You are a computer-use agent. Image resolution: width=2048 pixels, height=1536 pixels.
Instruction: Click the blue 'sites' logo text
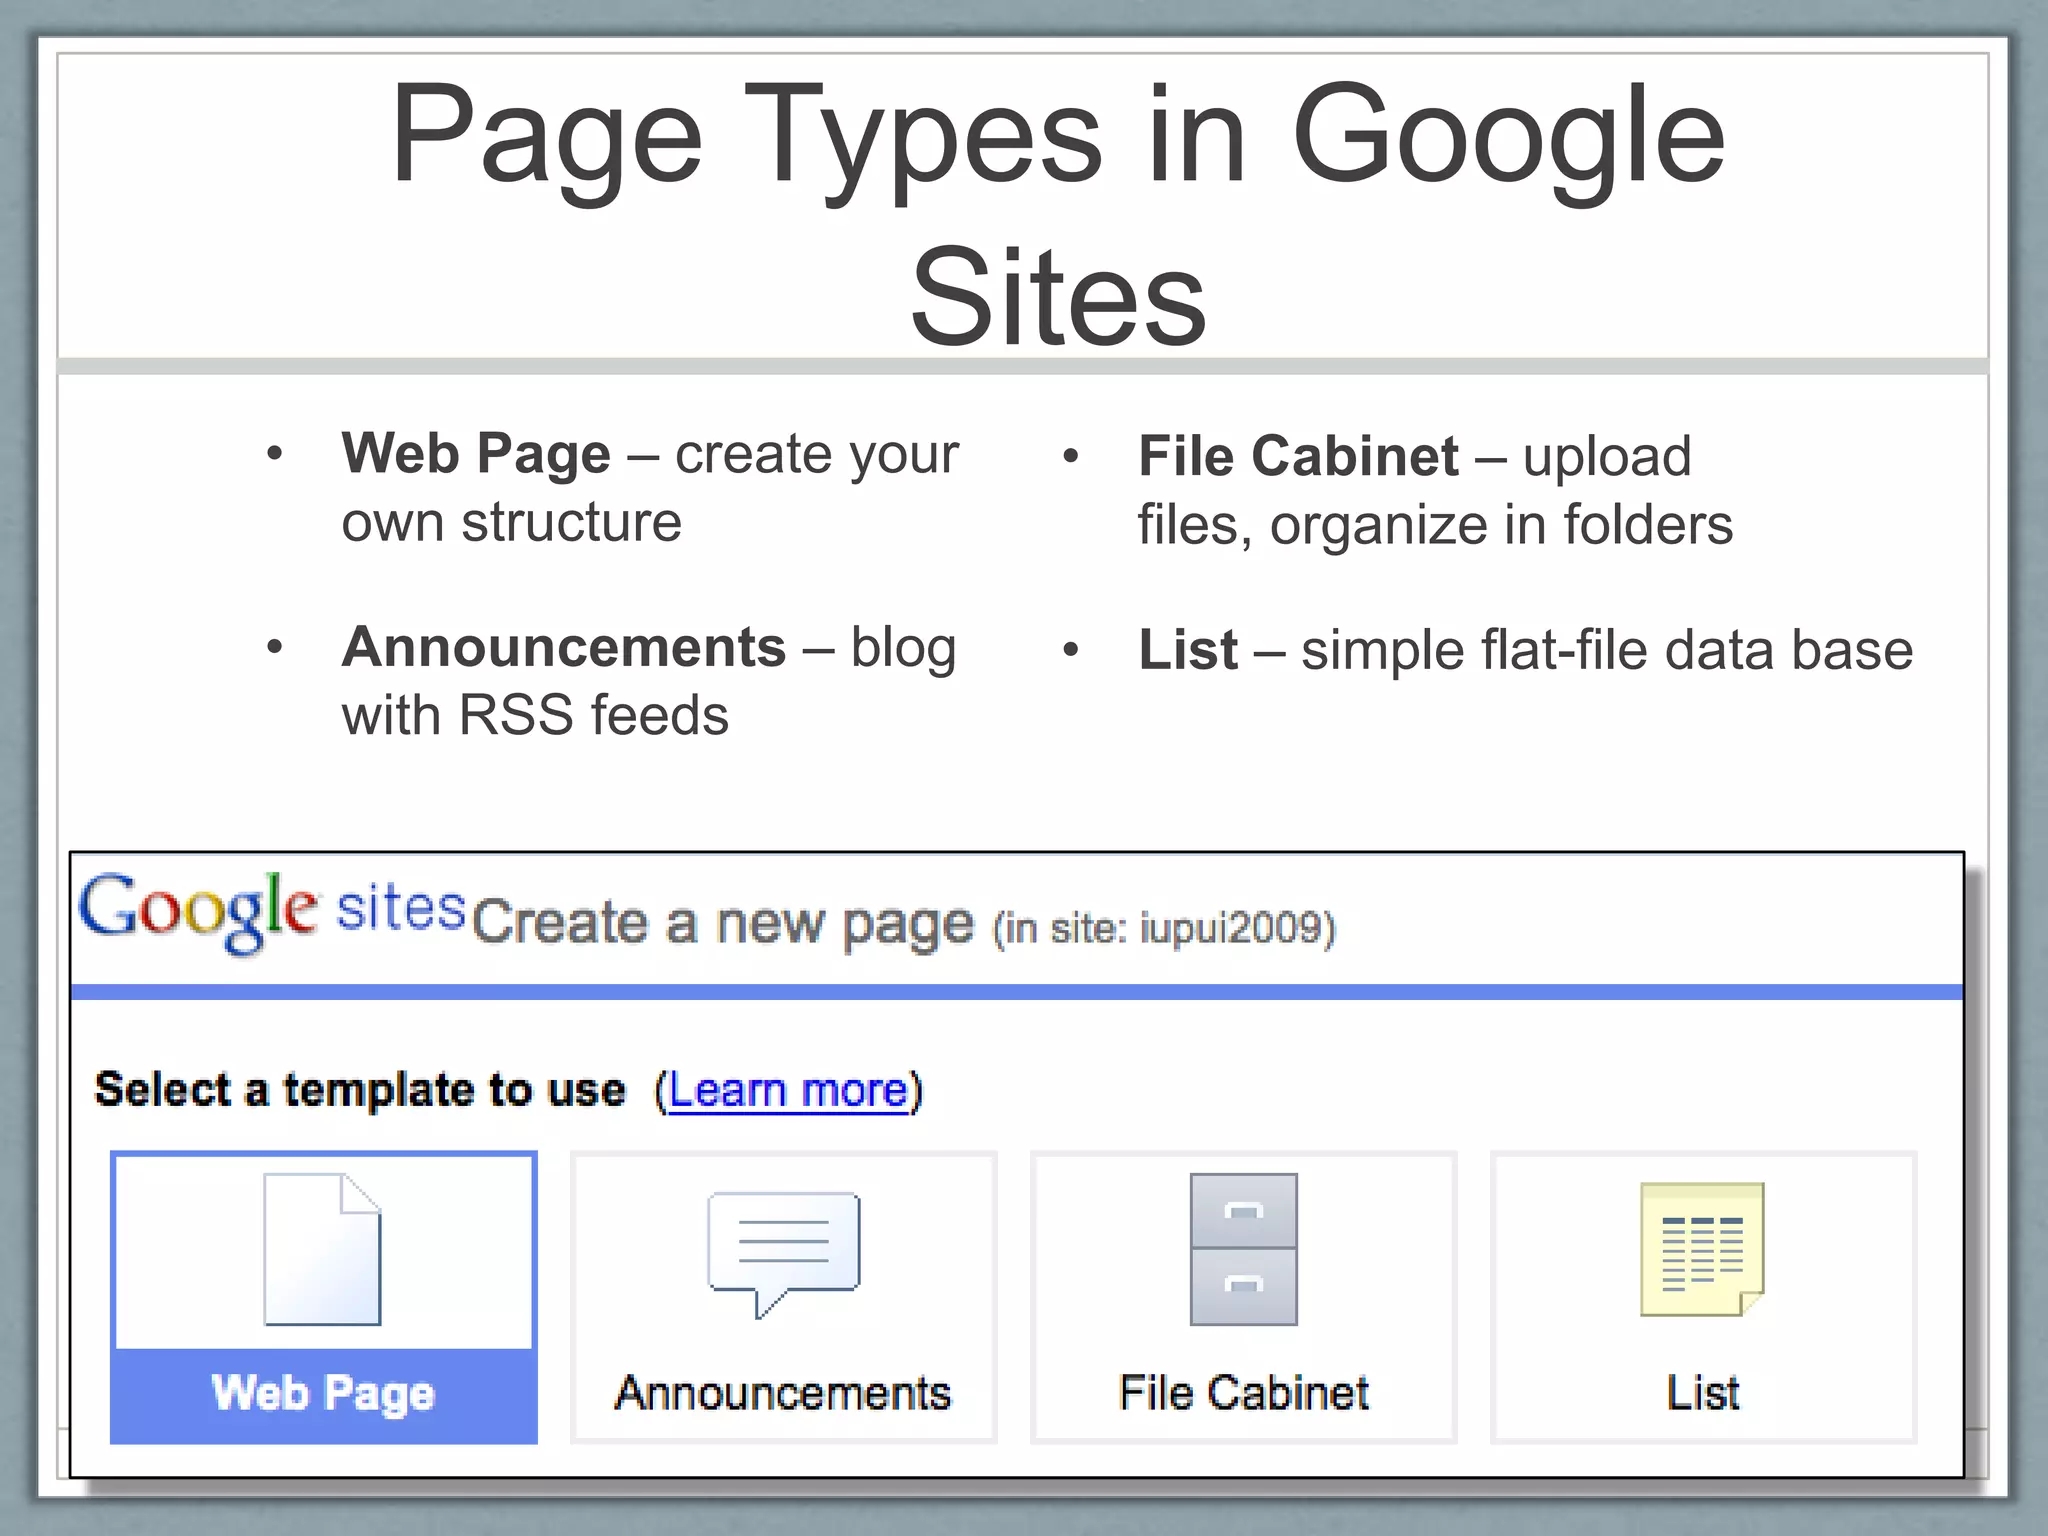(x=400, y=908)
